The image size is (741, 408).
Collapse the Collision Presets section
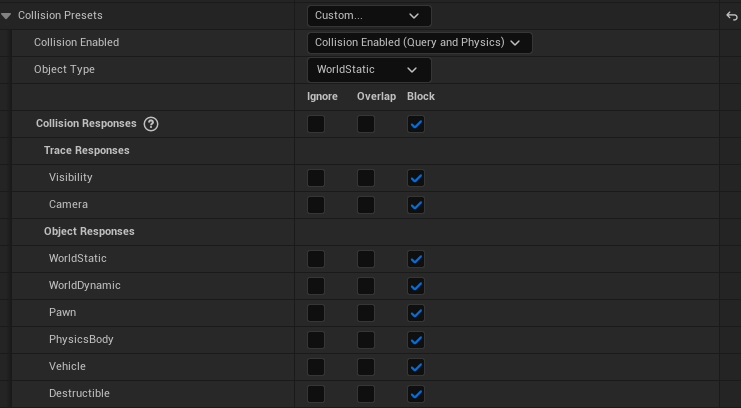point(6,16)
